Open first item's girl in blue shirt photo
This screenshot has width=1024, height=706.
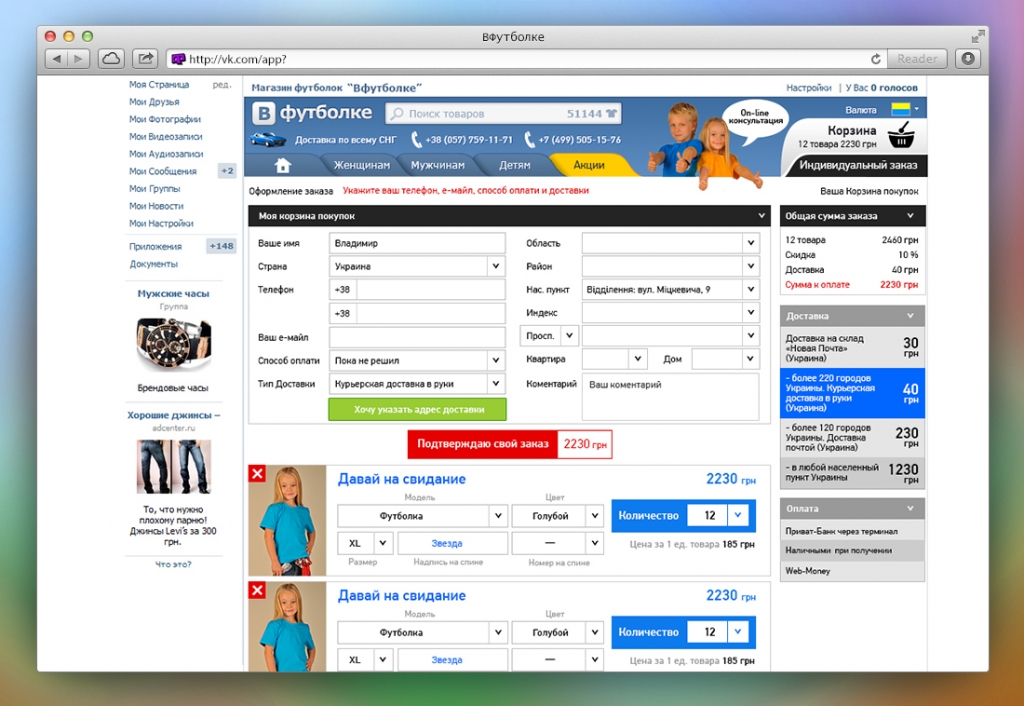(x=287, y=521)
